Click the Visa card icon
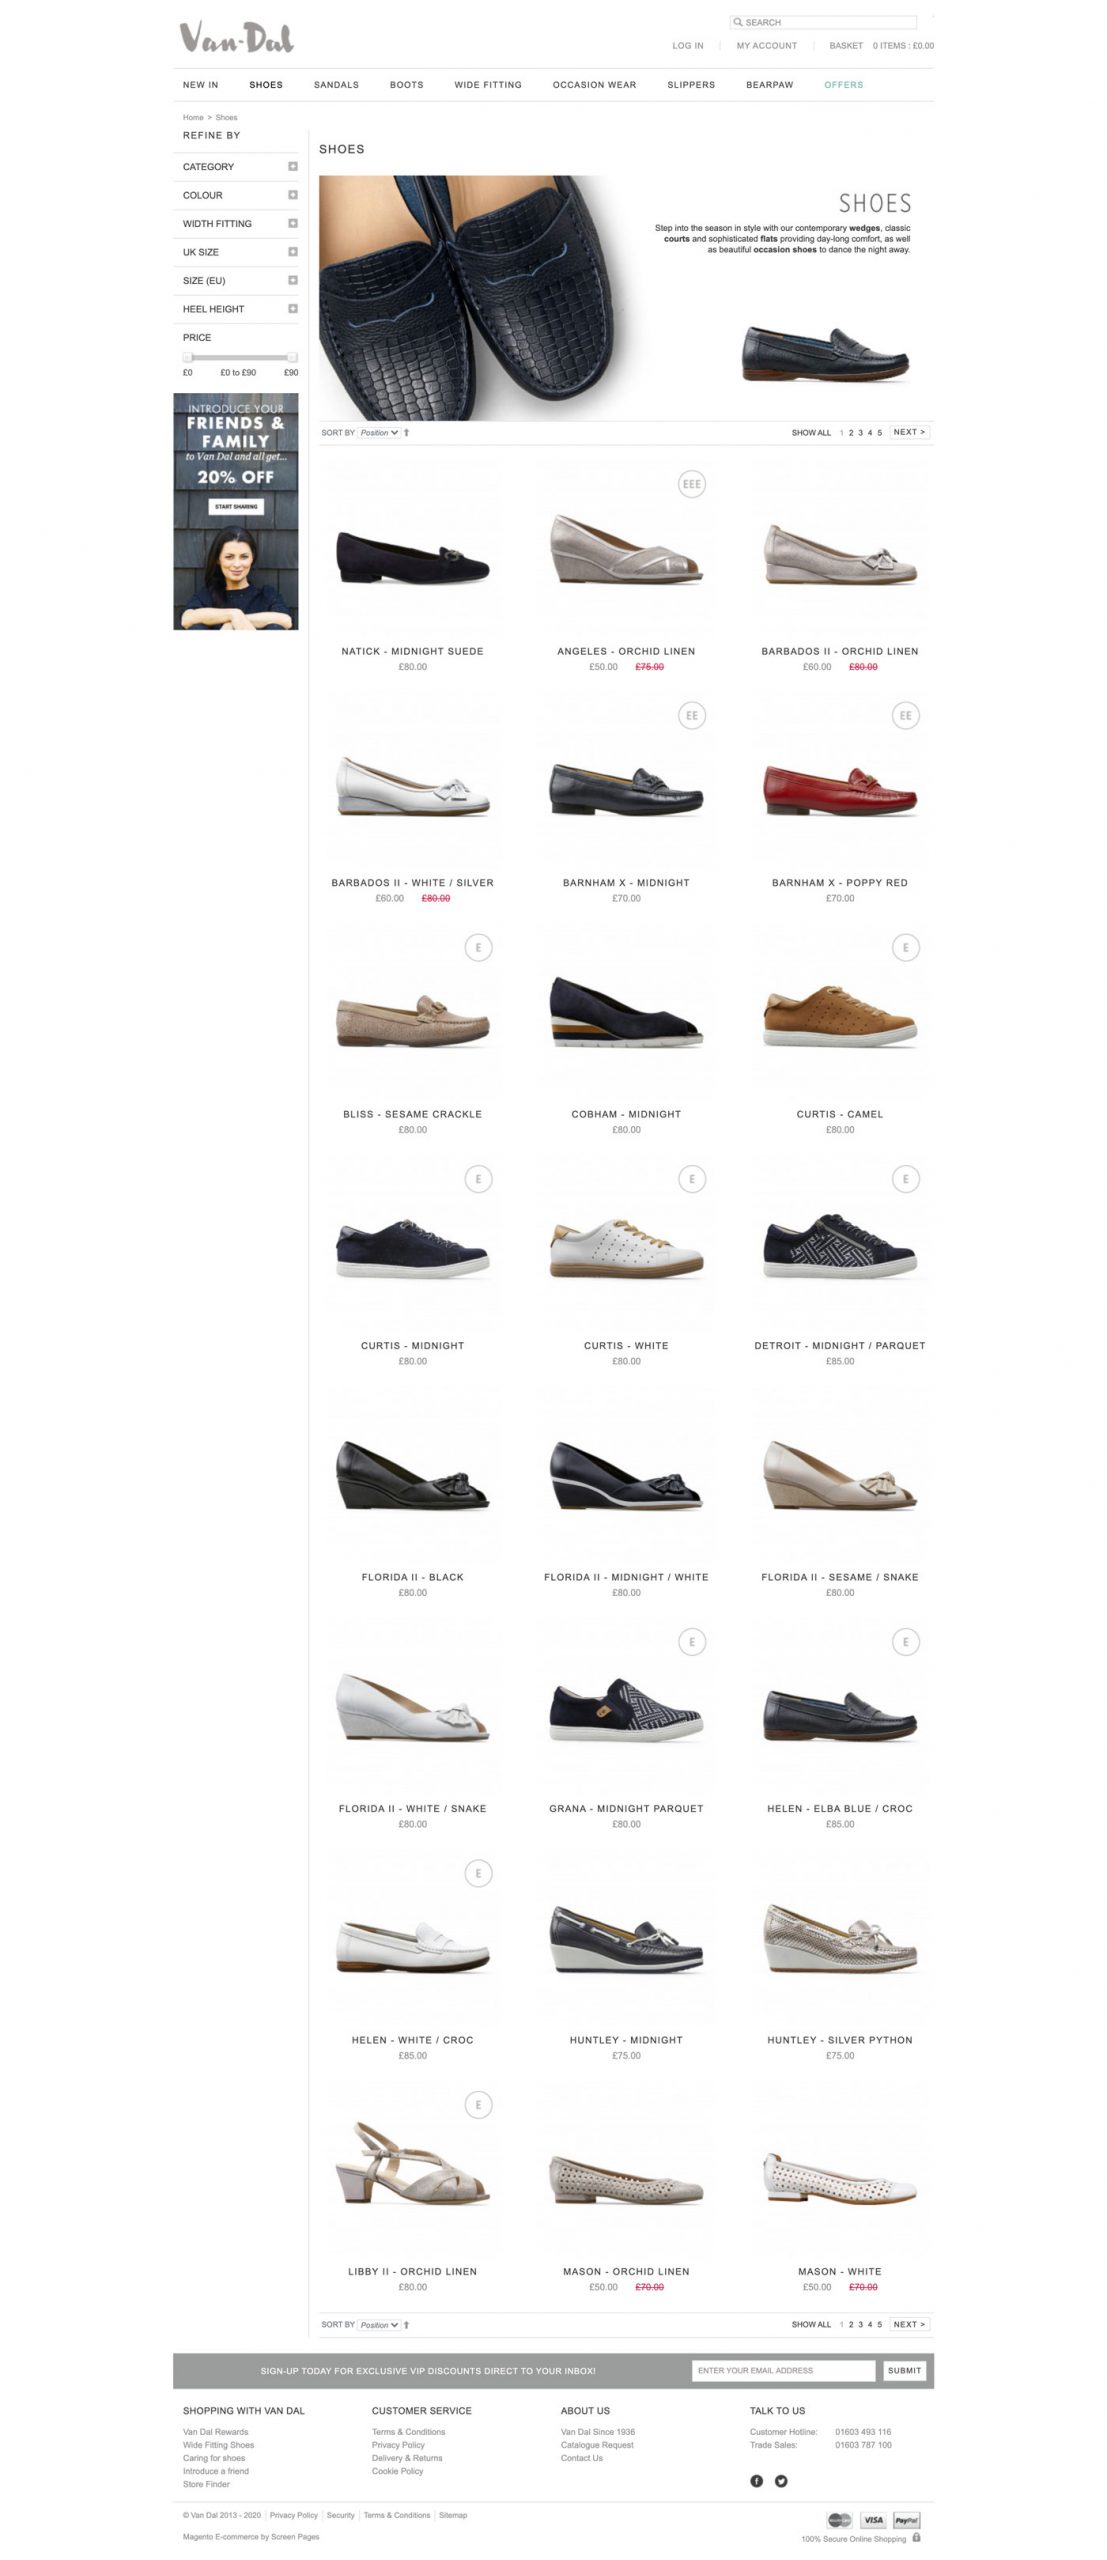Image resolution: width=1107 pixels, height=2560 pixels. coord(873,2519)
